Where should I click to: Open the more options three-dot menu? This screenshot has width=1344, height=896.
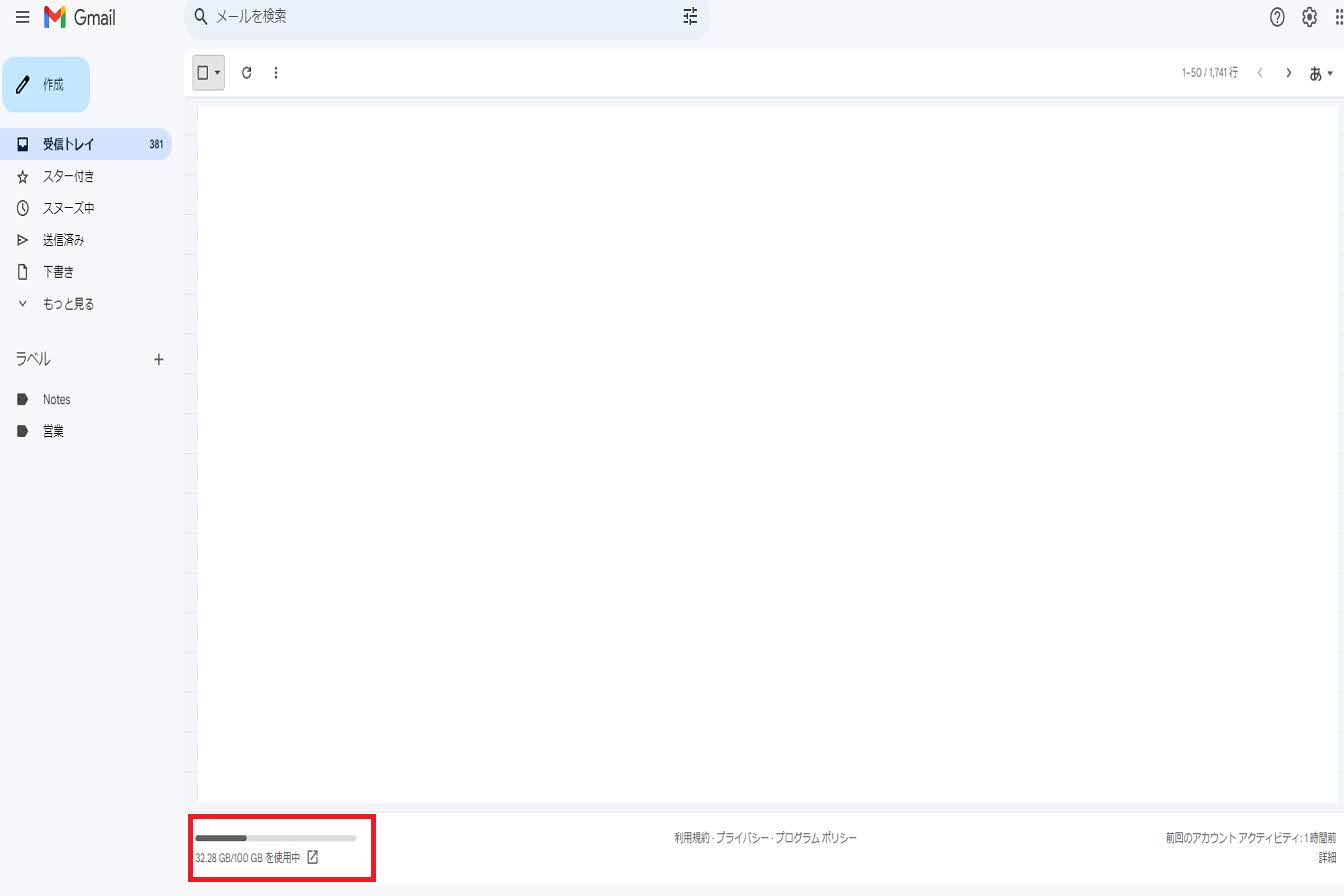(276, 73)
